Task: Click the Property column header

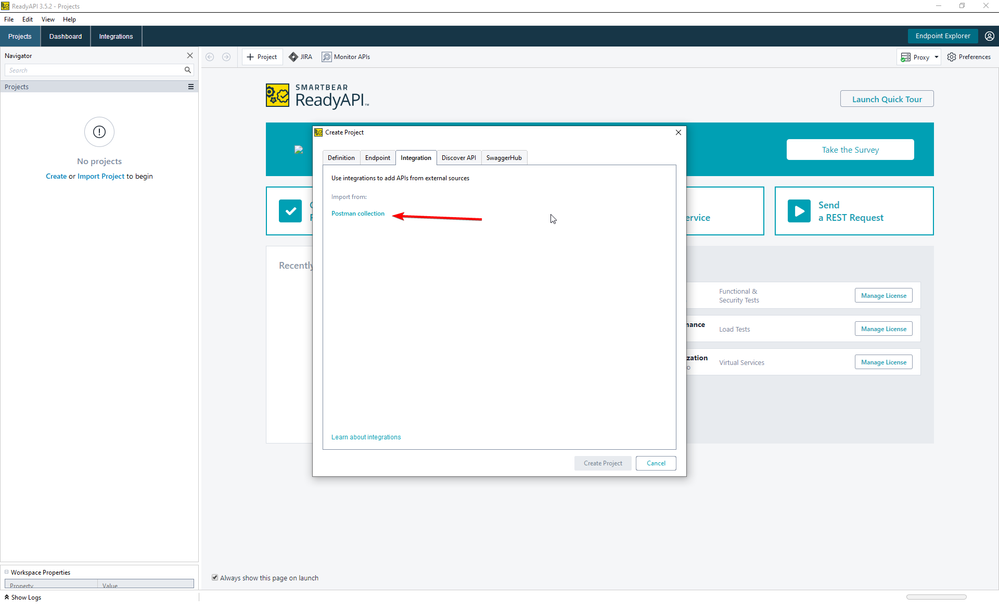Action: click(x=52, y=585)
